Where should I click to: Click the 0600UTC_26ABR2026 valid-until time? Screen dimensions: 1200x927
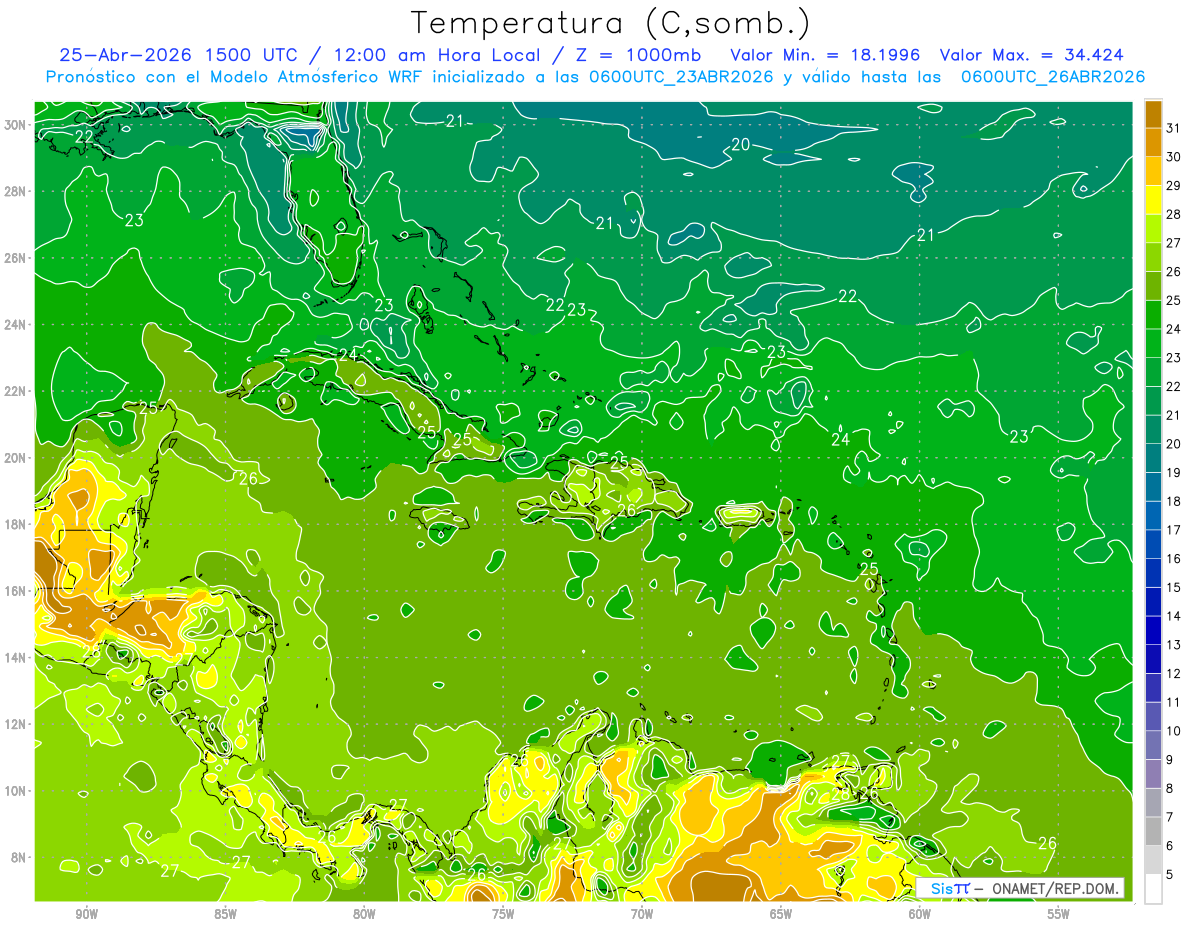click(1053, 77)
